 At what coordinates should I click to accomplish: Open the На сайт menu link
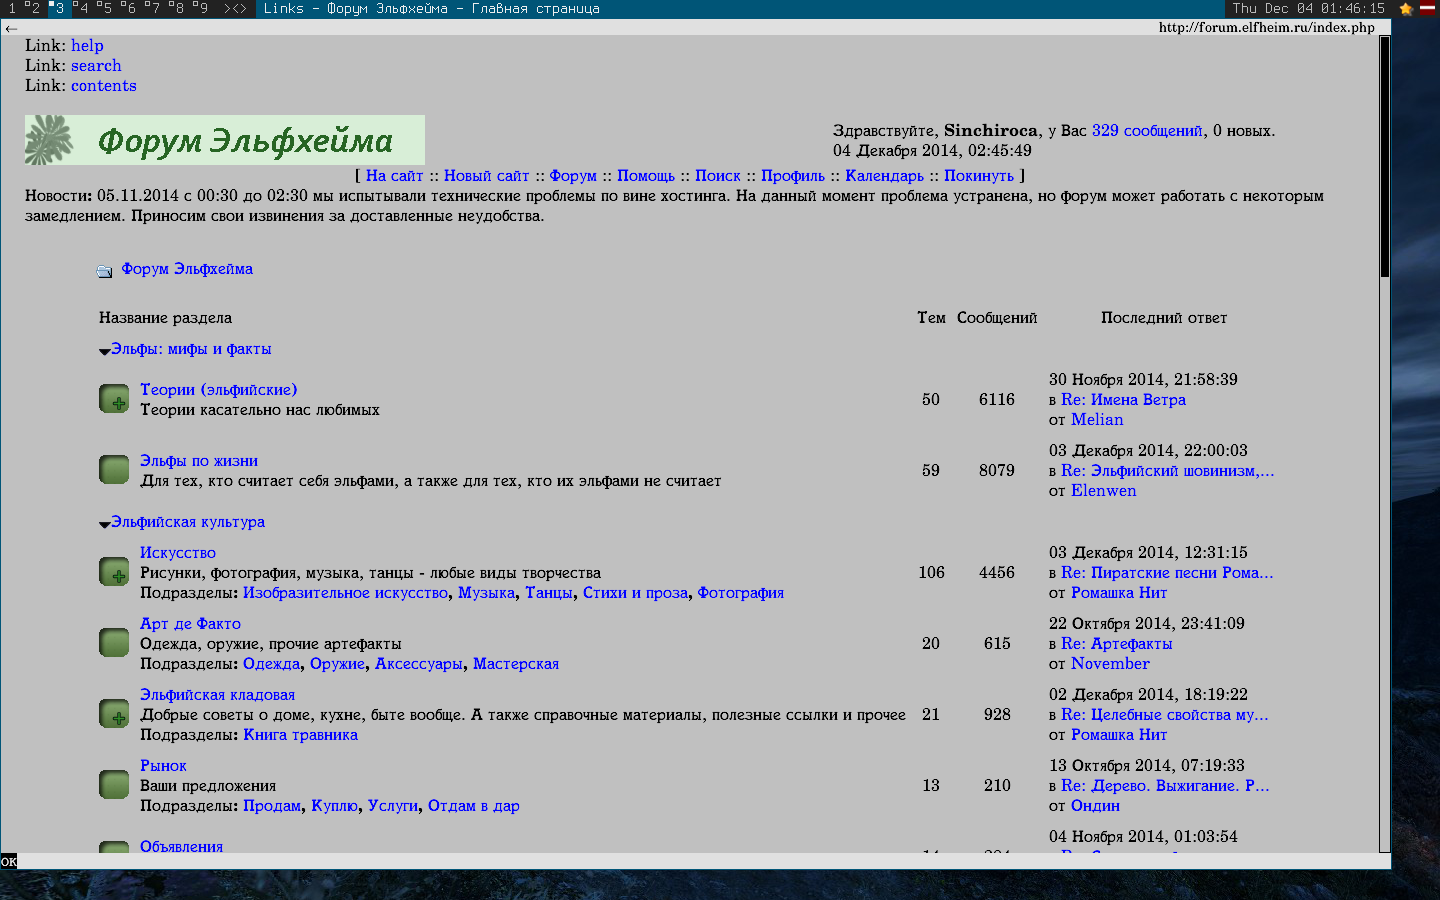[394, 176]
